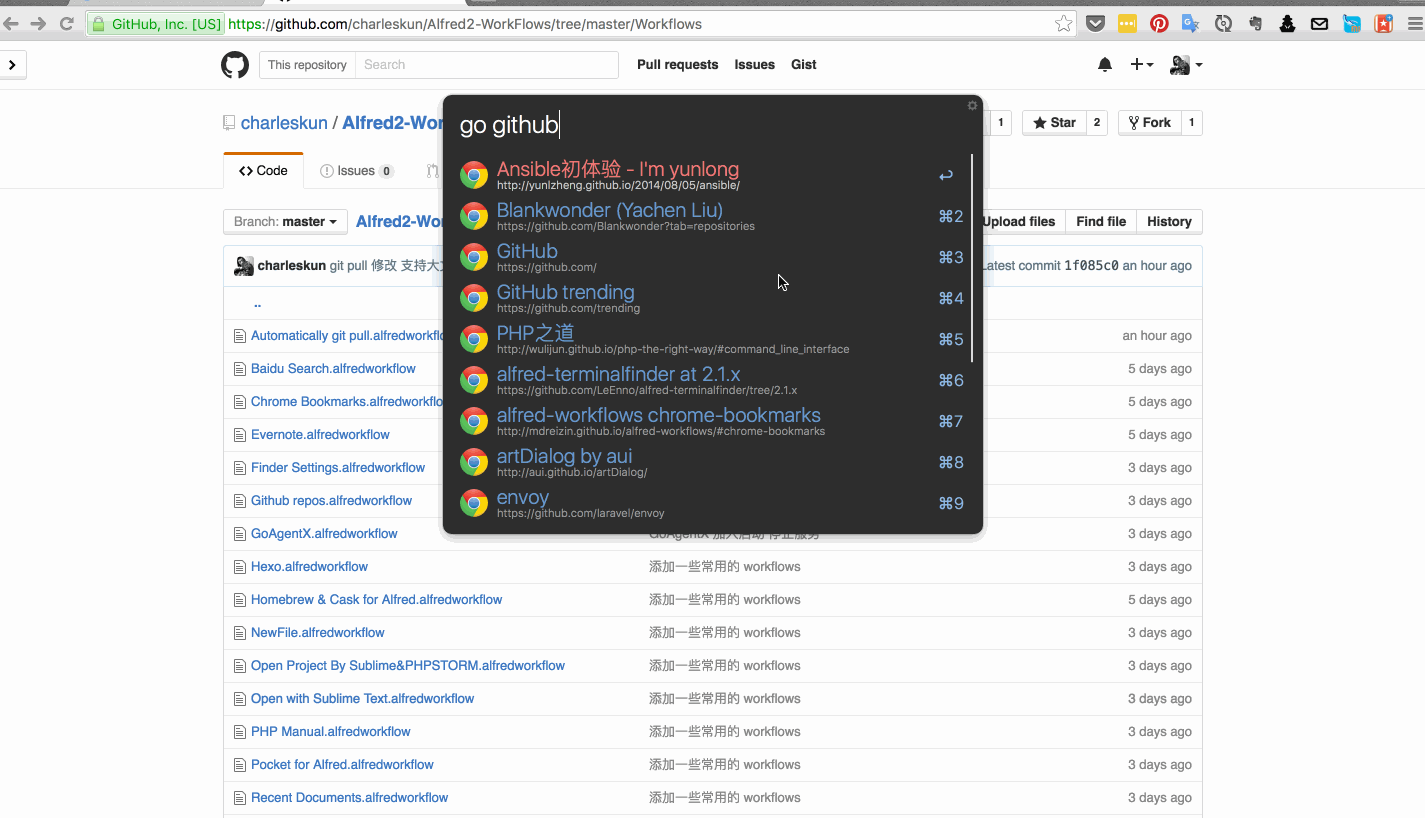
Task: Open NewFile.alfredworkflow file
Action: 318,633
